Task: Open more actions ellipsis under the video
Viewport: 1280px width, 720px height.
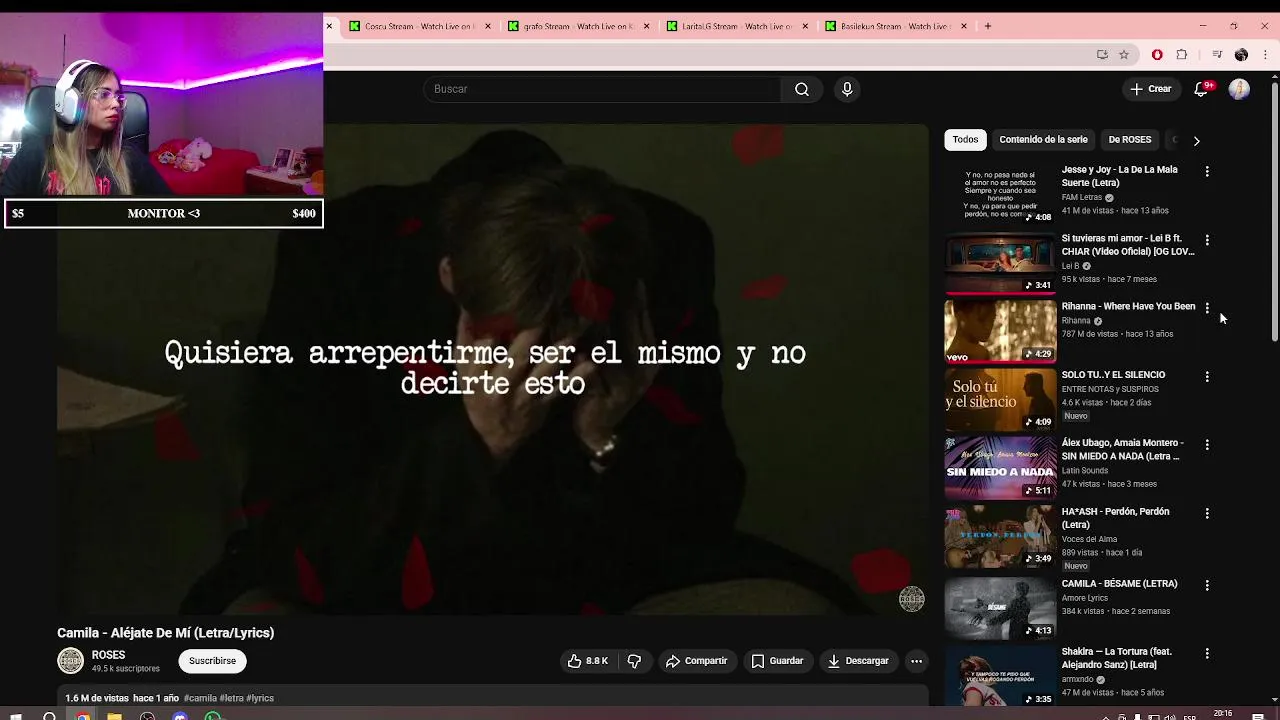Action: 916,661
